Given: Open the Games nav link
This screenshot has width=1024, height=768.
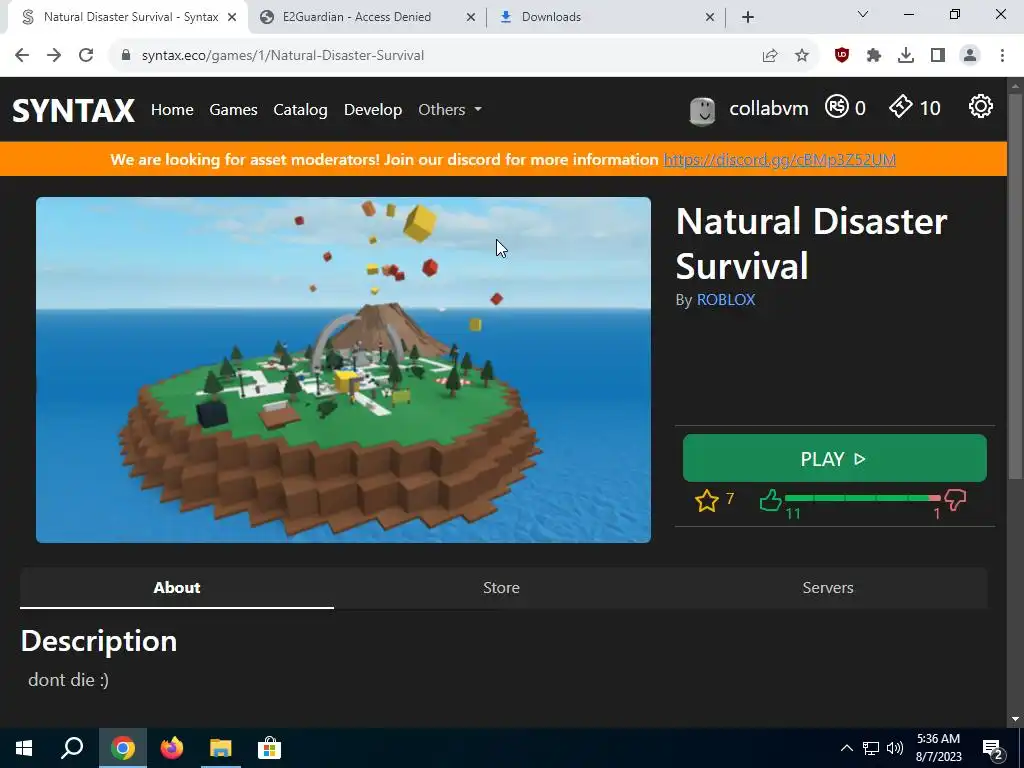Looking at the screenshot, I should (233, 110).
